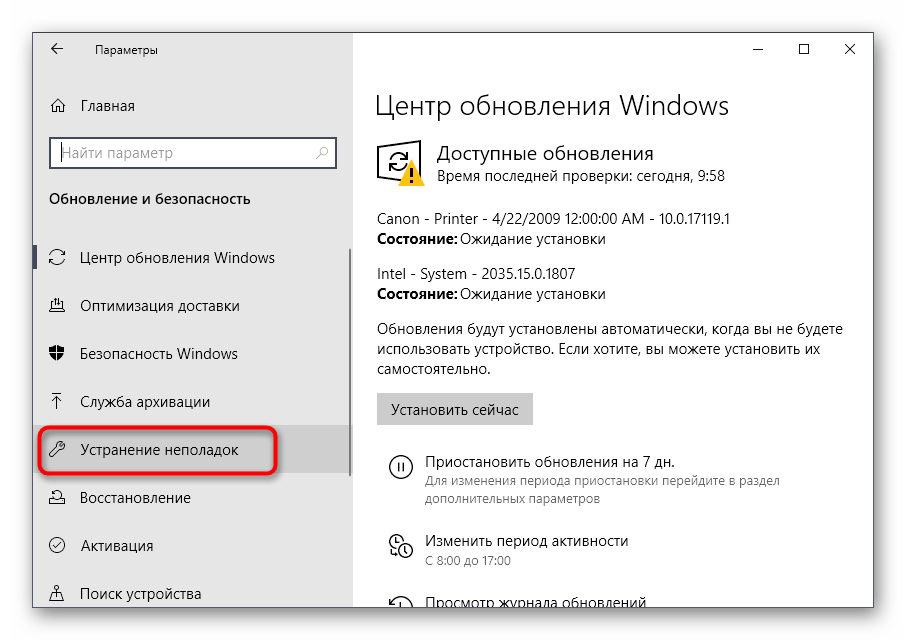Click the Обновление и безопасность heading
Viewport: 906px width, 640px height.
coord(150,199)
